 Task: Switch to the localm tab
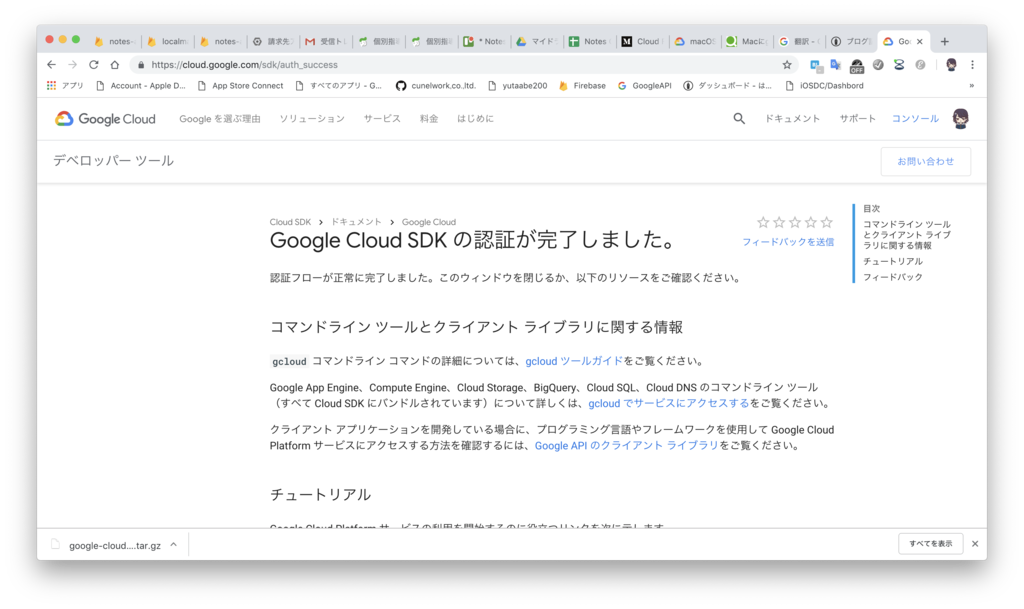(x=168, y=41)
